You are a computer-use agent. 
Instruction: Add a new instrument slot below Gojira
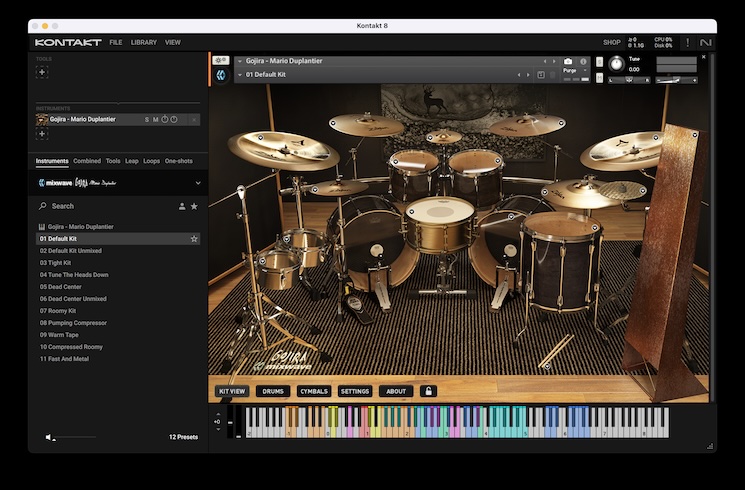42,134
